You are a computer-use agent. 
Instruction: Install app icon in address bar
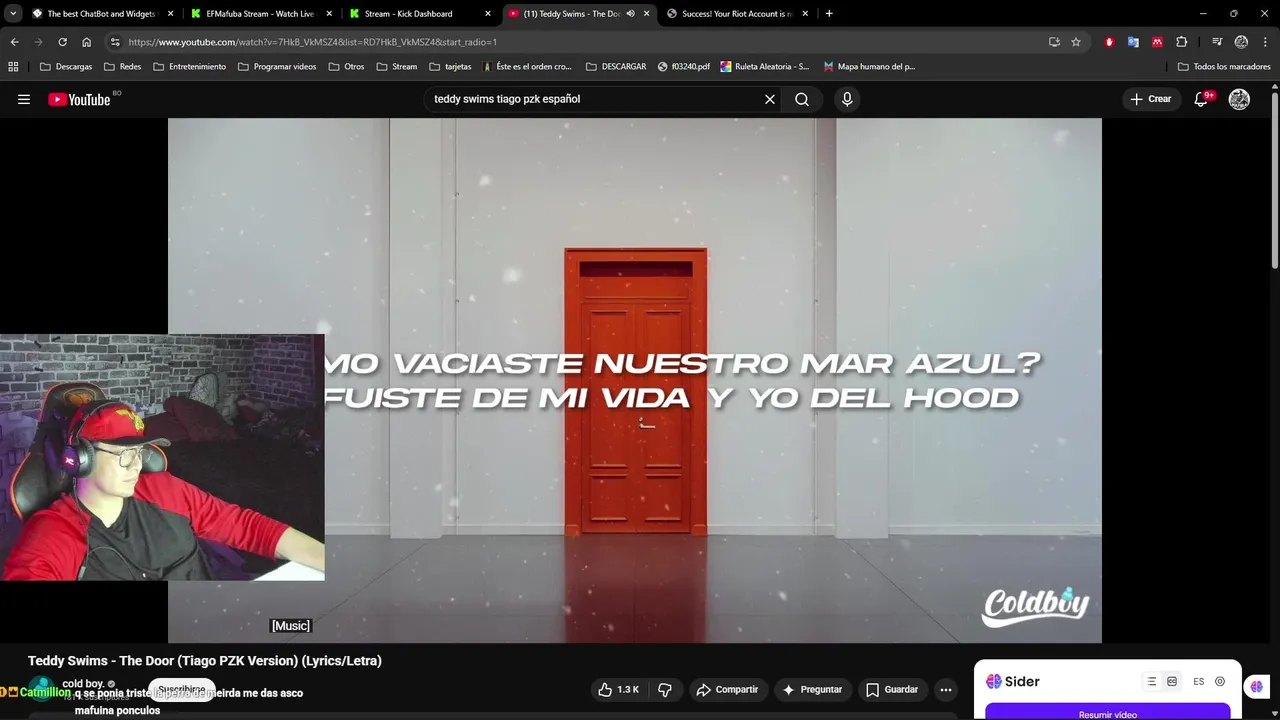coord(1054,42)
